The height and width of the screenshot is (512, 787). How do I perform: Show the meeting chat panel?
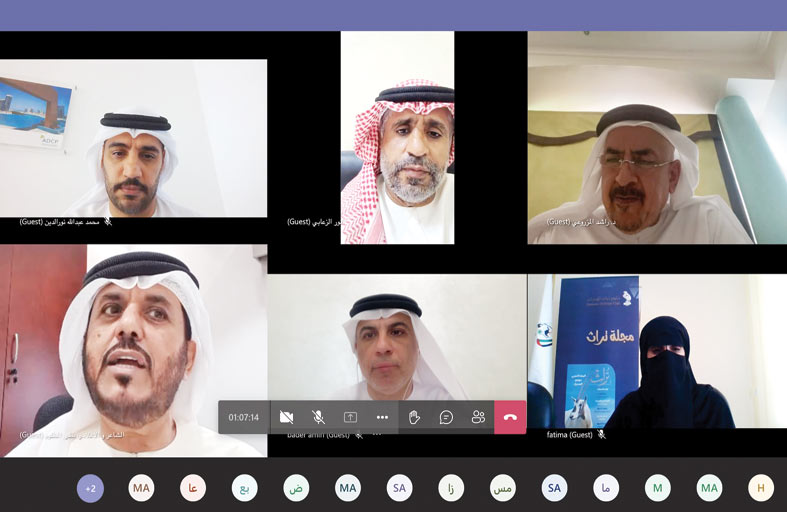click(x=446, y=417)
